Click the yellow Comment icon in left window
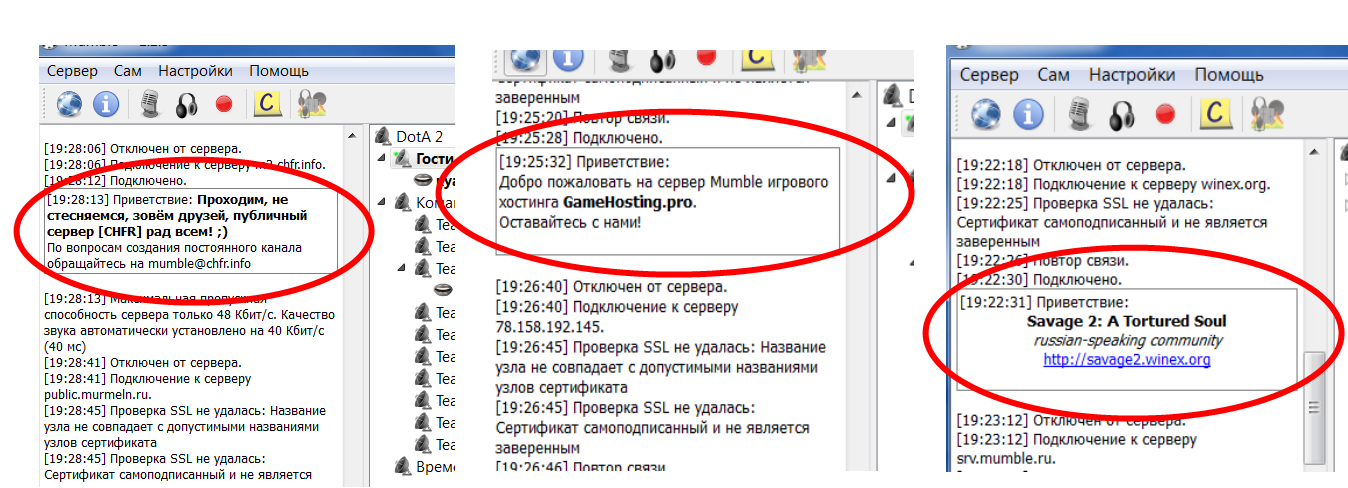 tap(267, 104)
